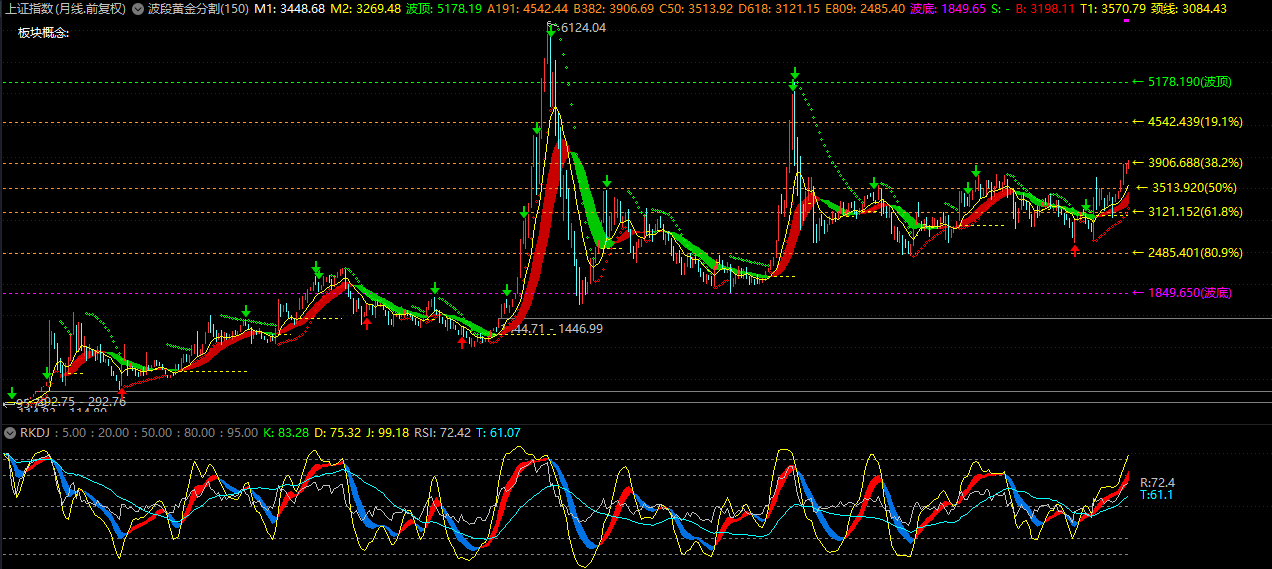Click the yellow arrow beside 4542.439(19.1%)
This screenshot has width=1272, height=569.
(1138, 122)
